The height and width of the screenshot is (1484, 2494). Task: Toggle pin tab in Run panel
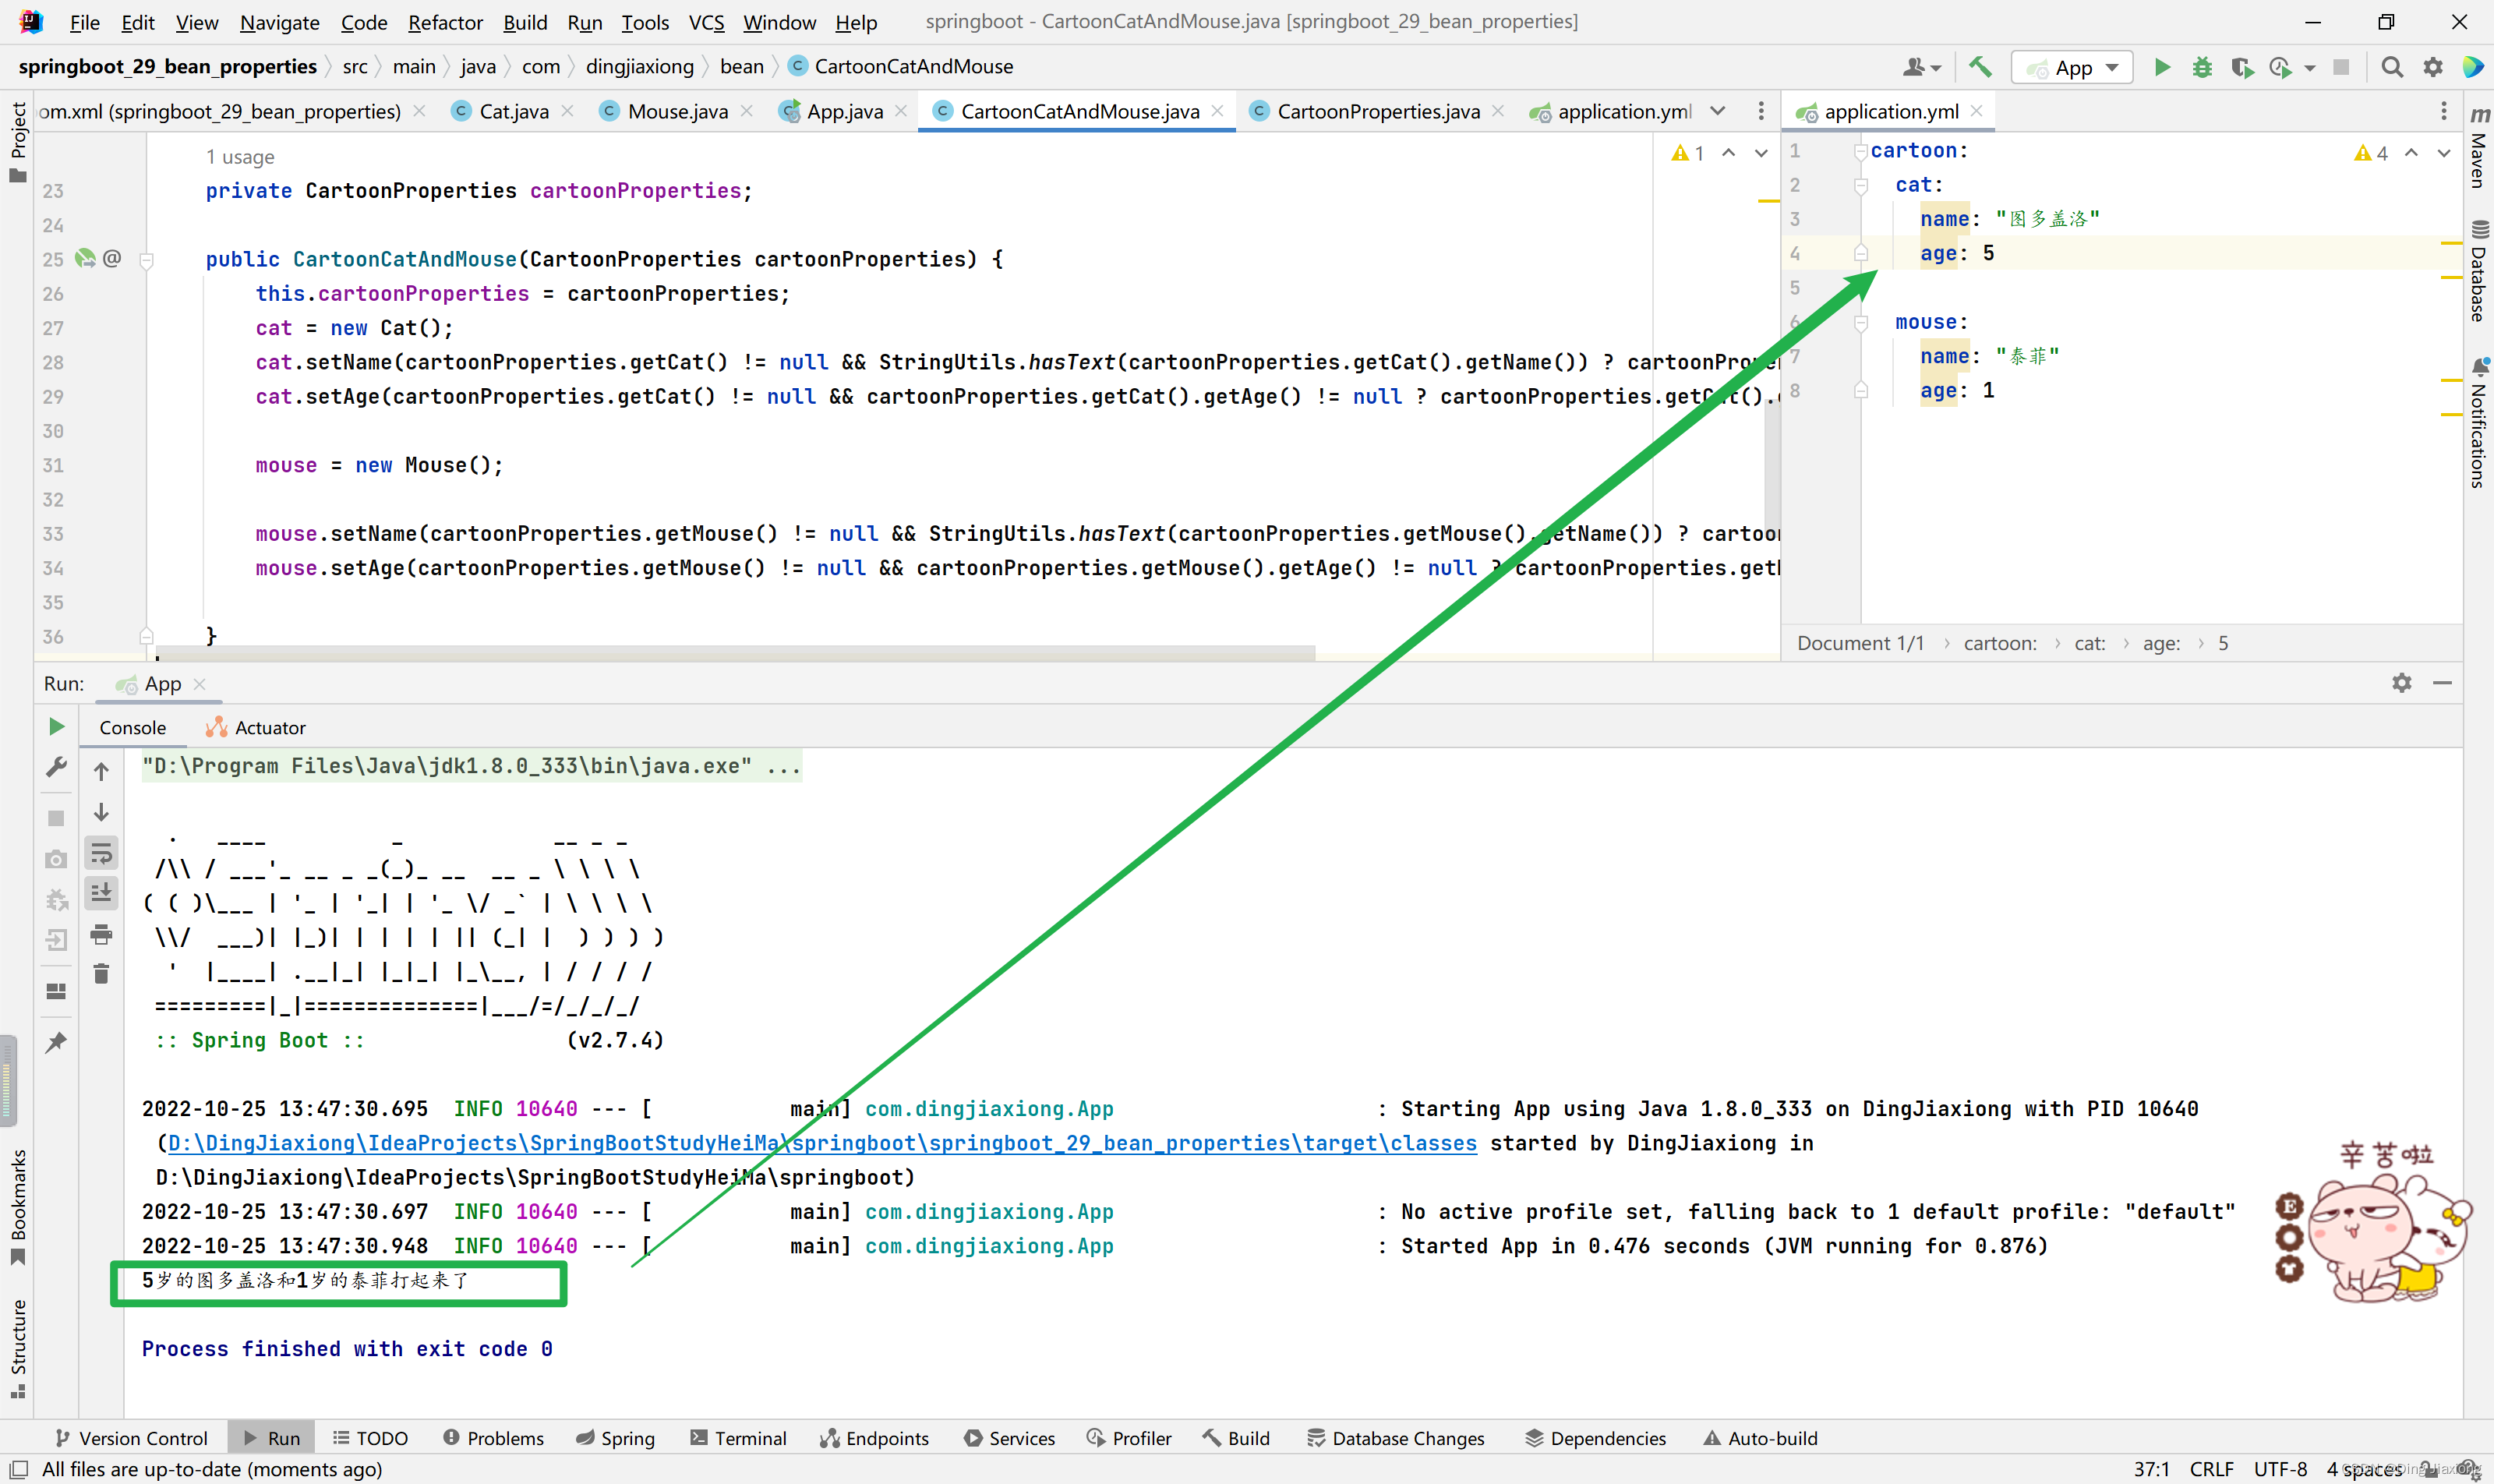[56, 1042]
